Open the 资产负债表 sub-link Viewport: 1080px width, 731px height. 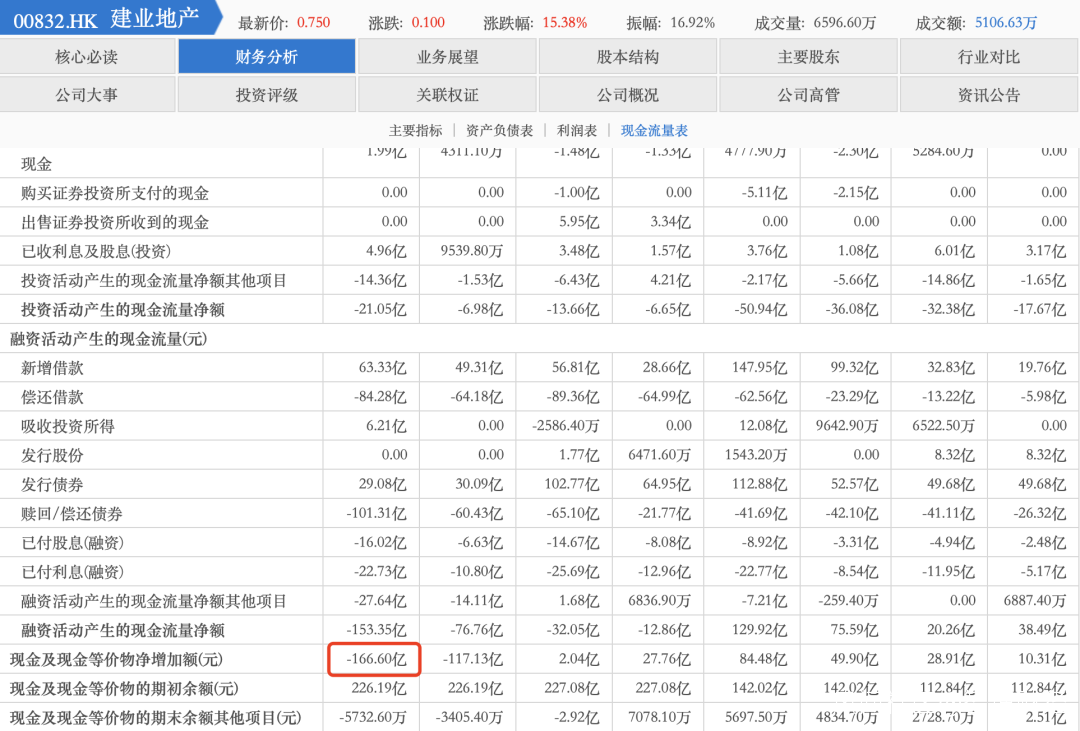pyautogui.click(x=499, y=130)
